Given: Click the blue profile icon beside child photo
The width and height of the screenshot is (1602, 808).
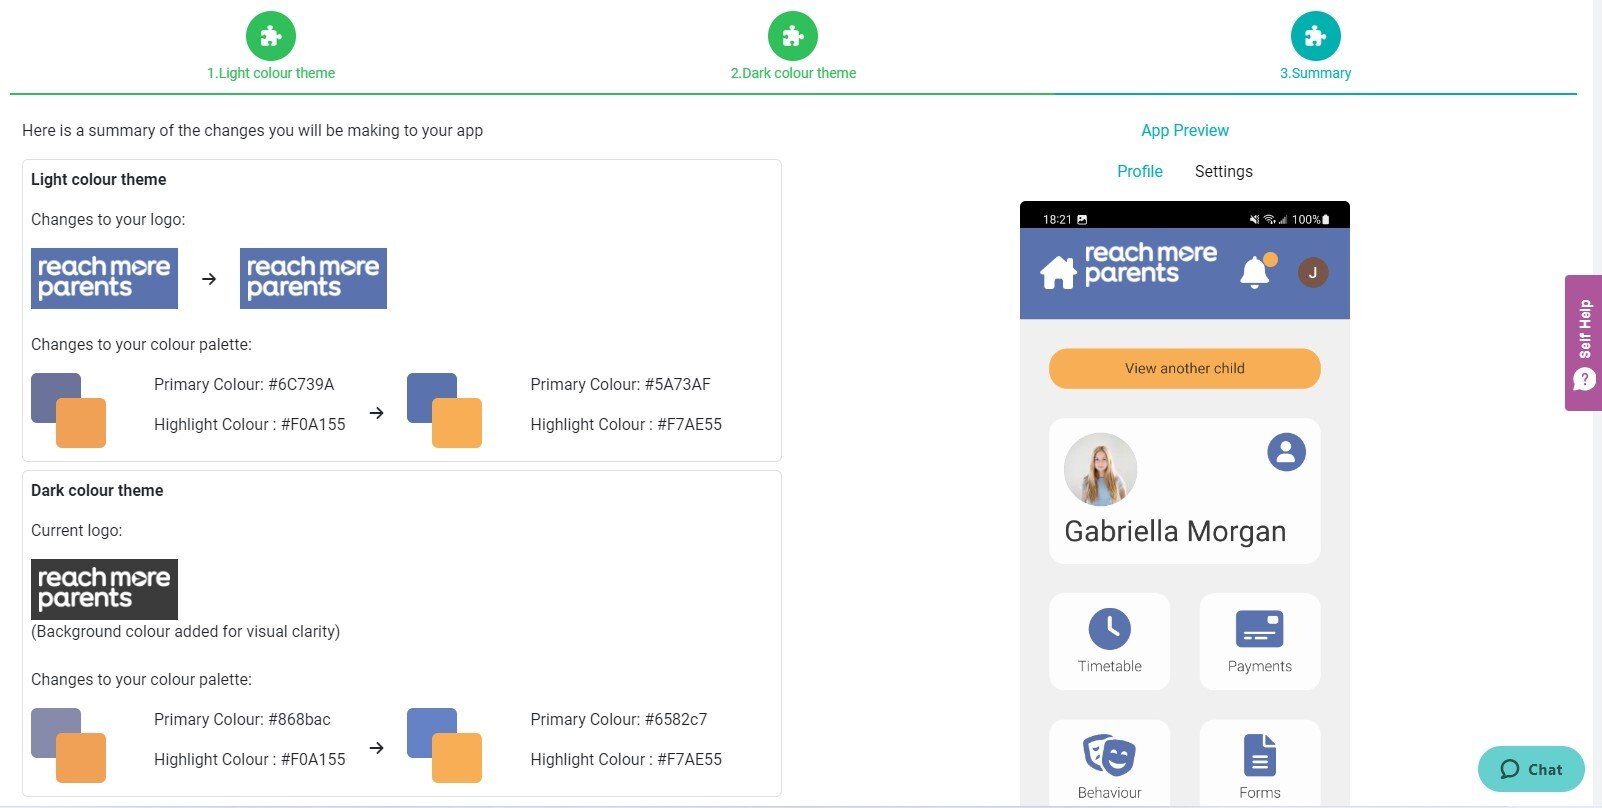Looking at the screenshot, I should 1286,452.
